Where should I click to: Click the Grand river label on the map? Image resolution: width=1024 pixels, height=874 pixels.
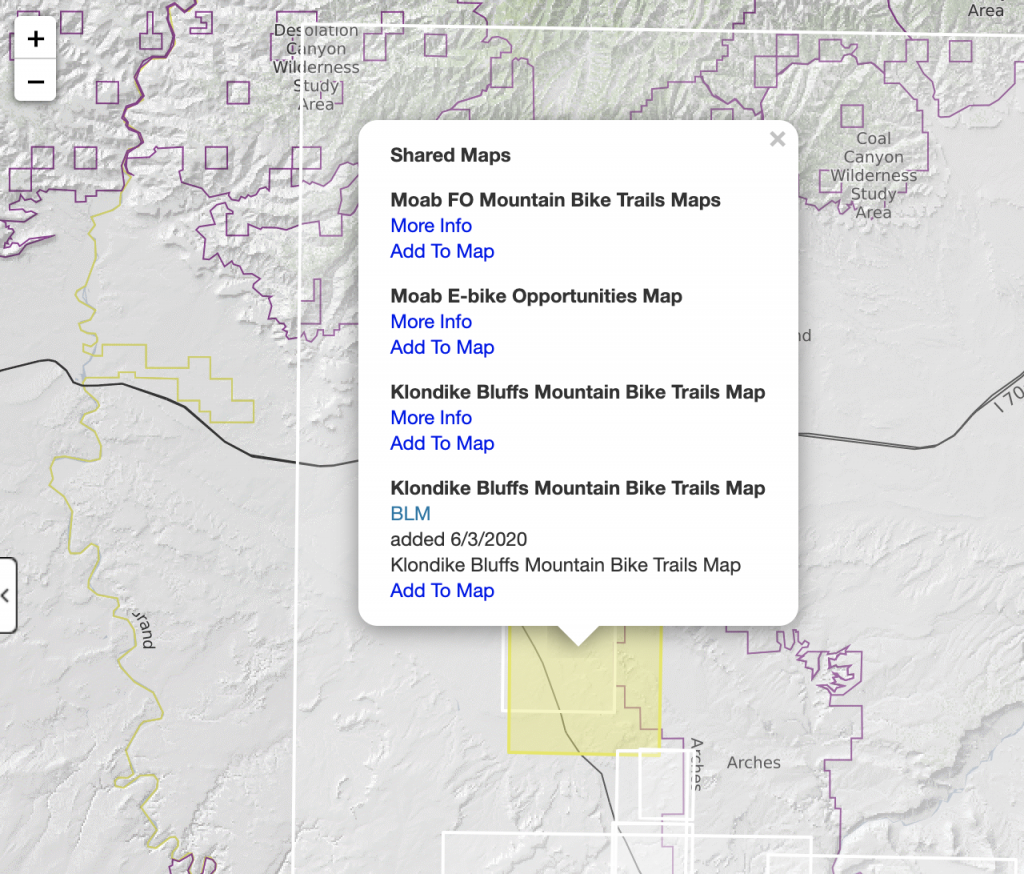point(145,630)
